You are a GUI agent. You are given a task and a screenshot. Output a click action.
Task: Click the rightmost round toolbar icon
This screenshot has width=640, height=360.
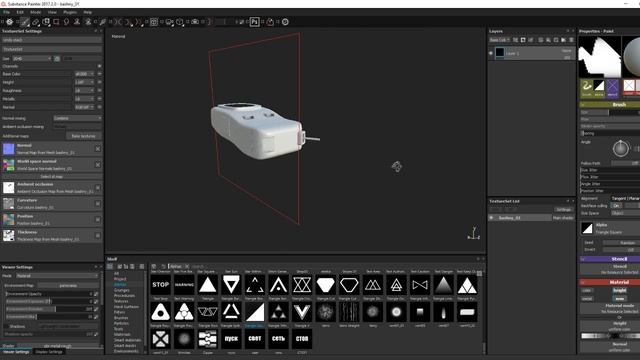coord(285,22)
